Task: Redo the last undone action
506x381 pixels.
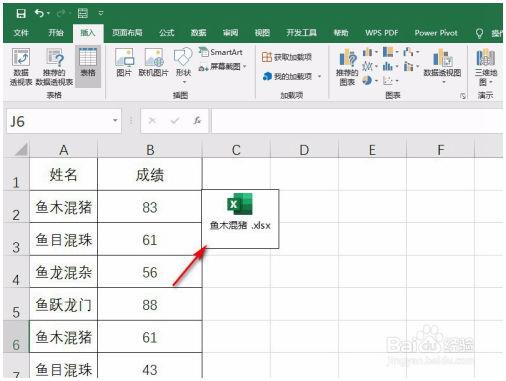Action: (x=61, y=13)
